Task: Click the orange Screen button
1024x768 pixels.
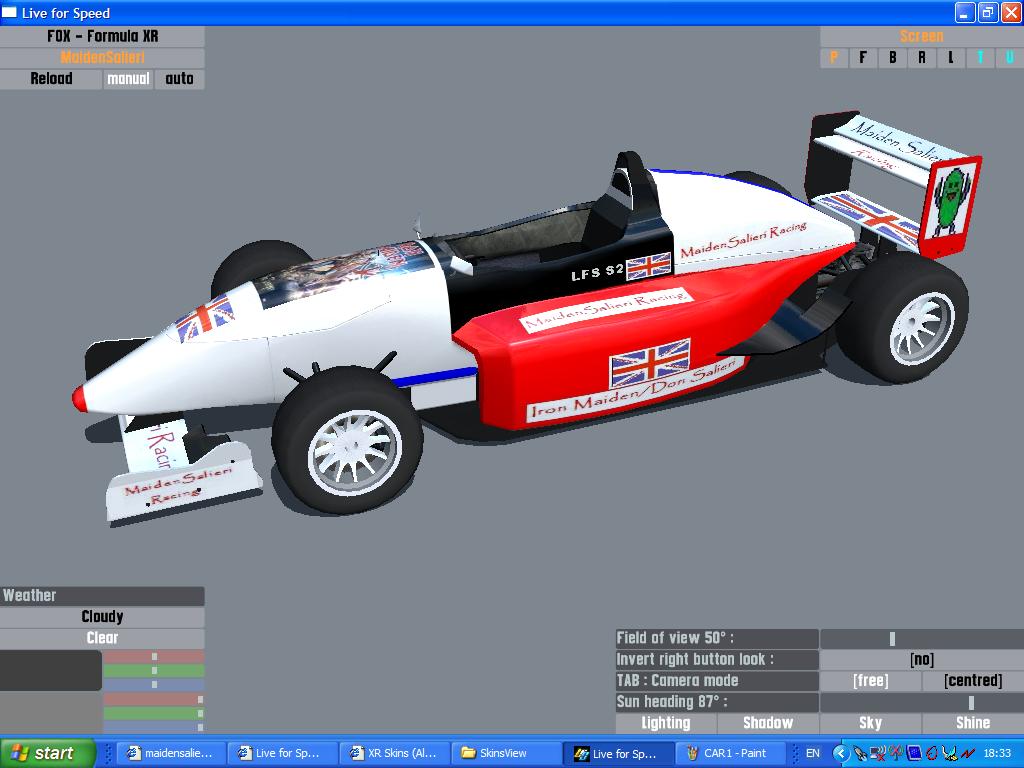Action: [921, 36]
